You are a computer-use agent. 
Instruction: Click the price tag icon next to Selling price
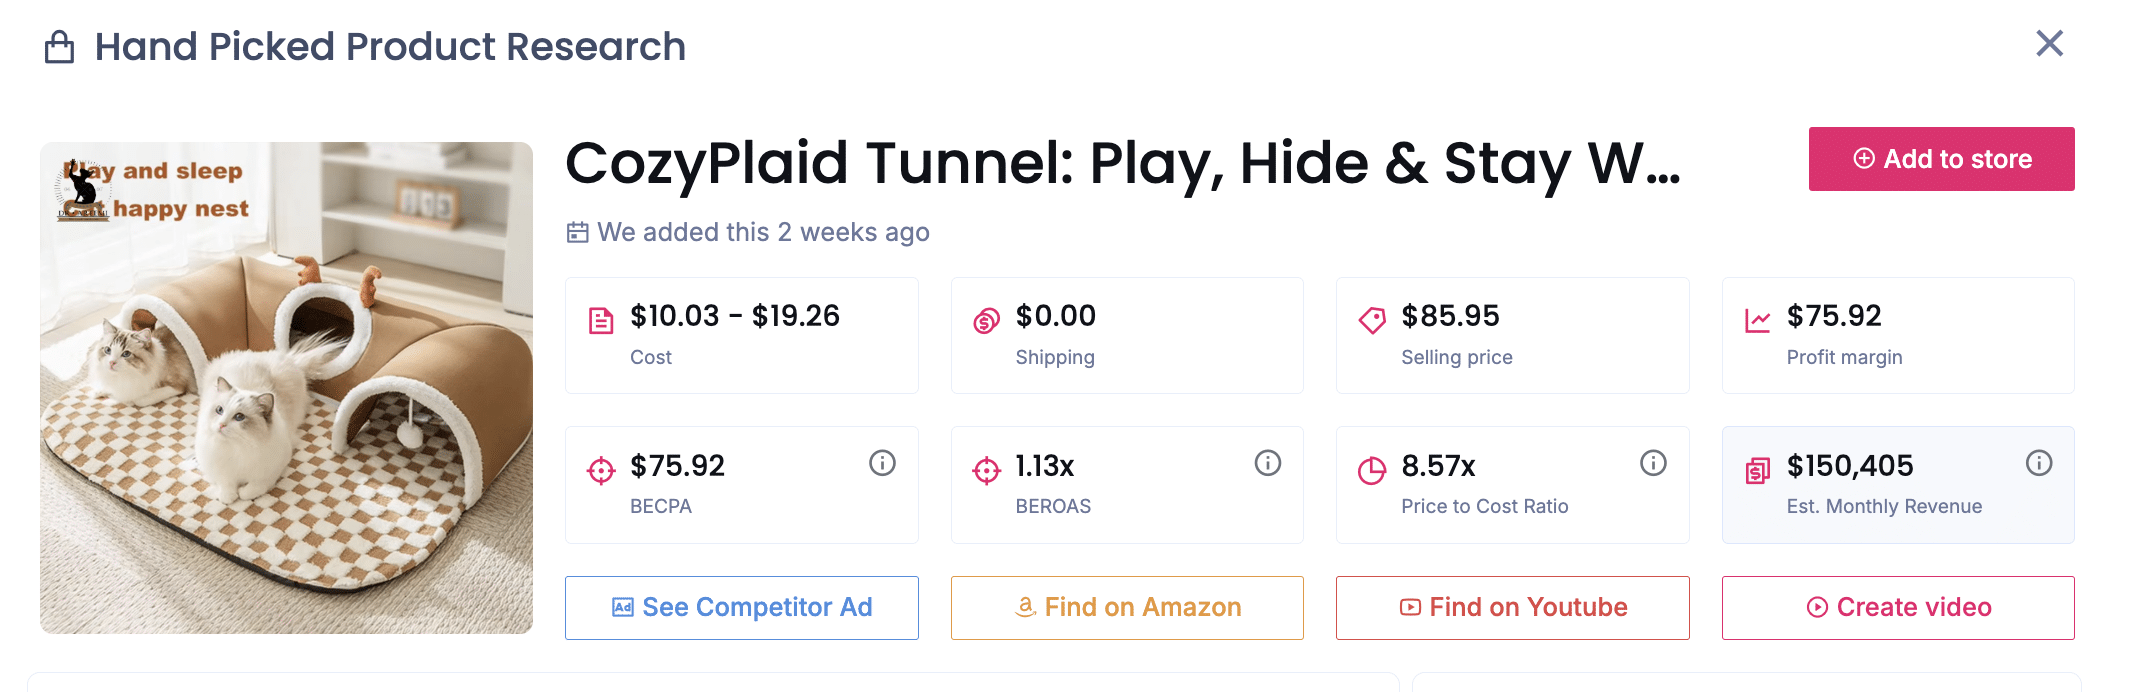pos(1371,318)
